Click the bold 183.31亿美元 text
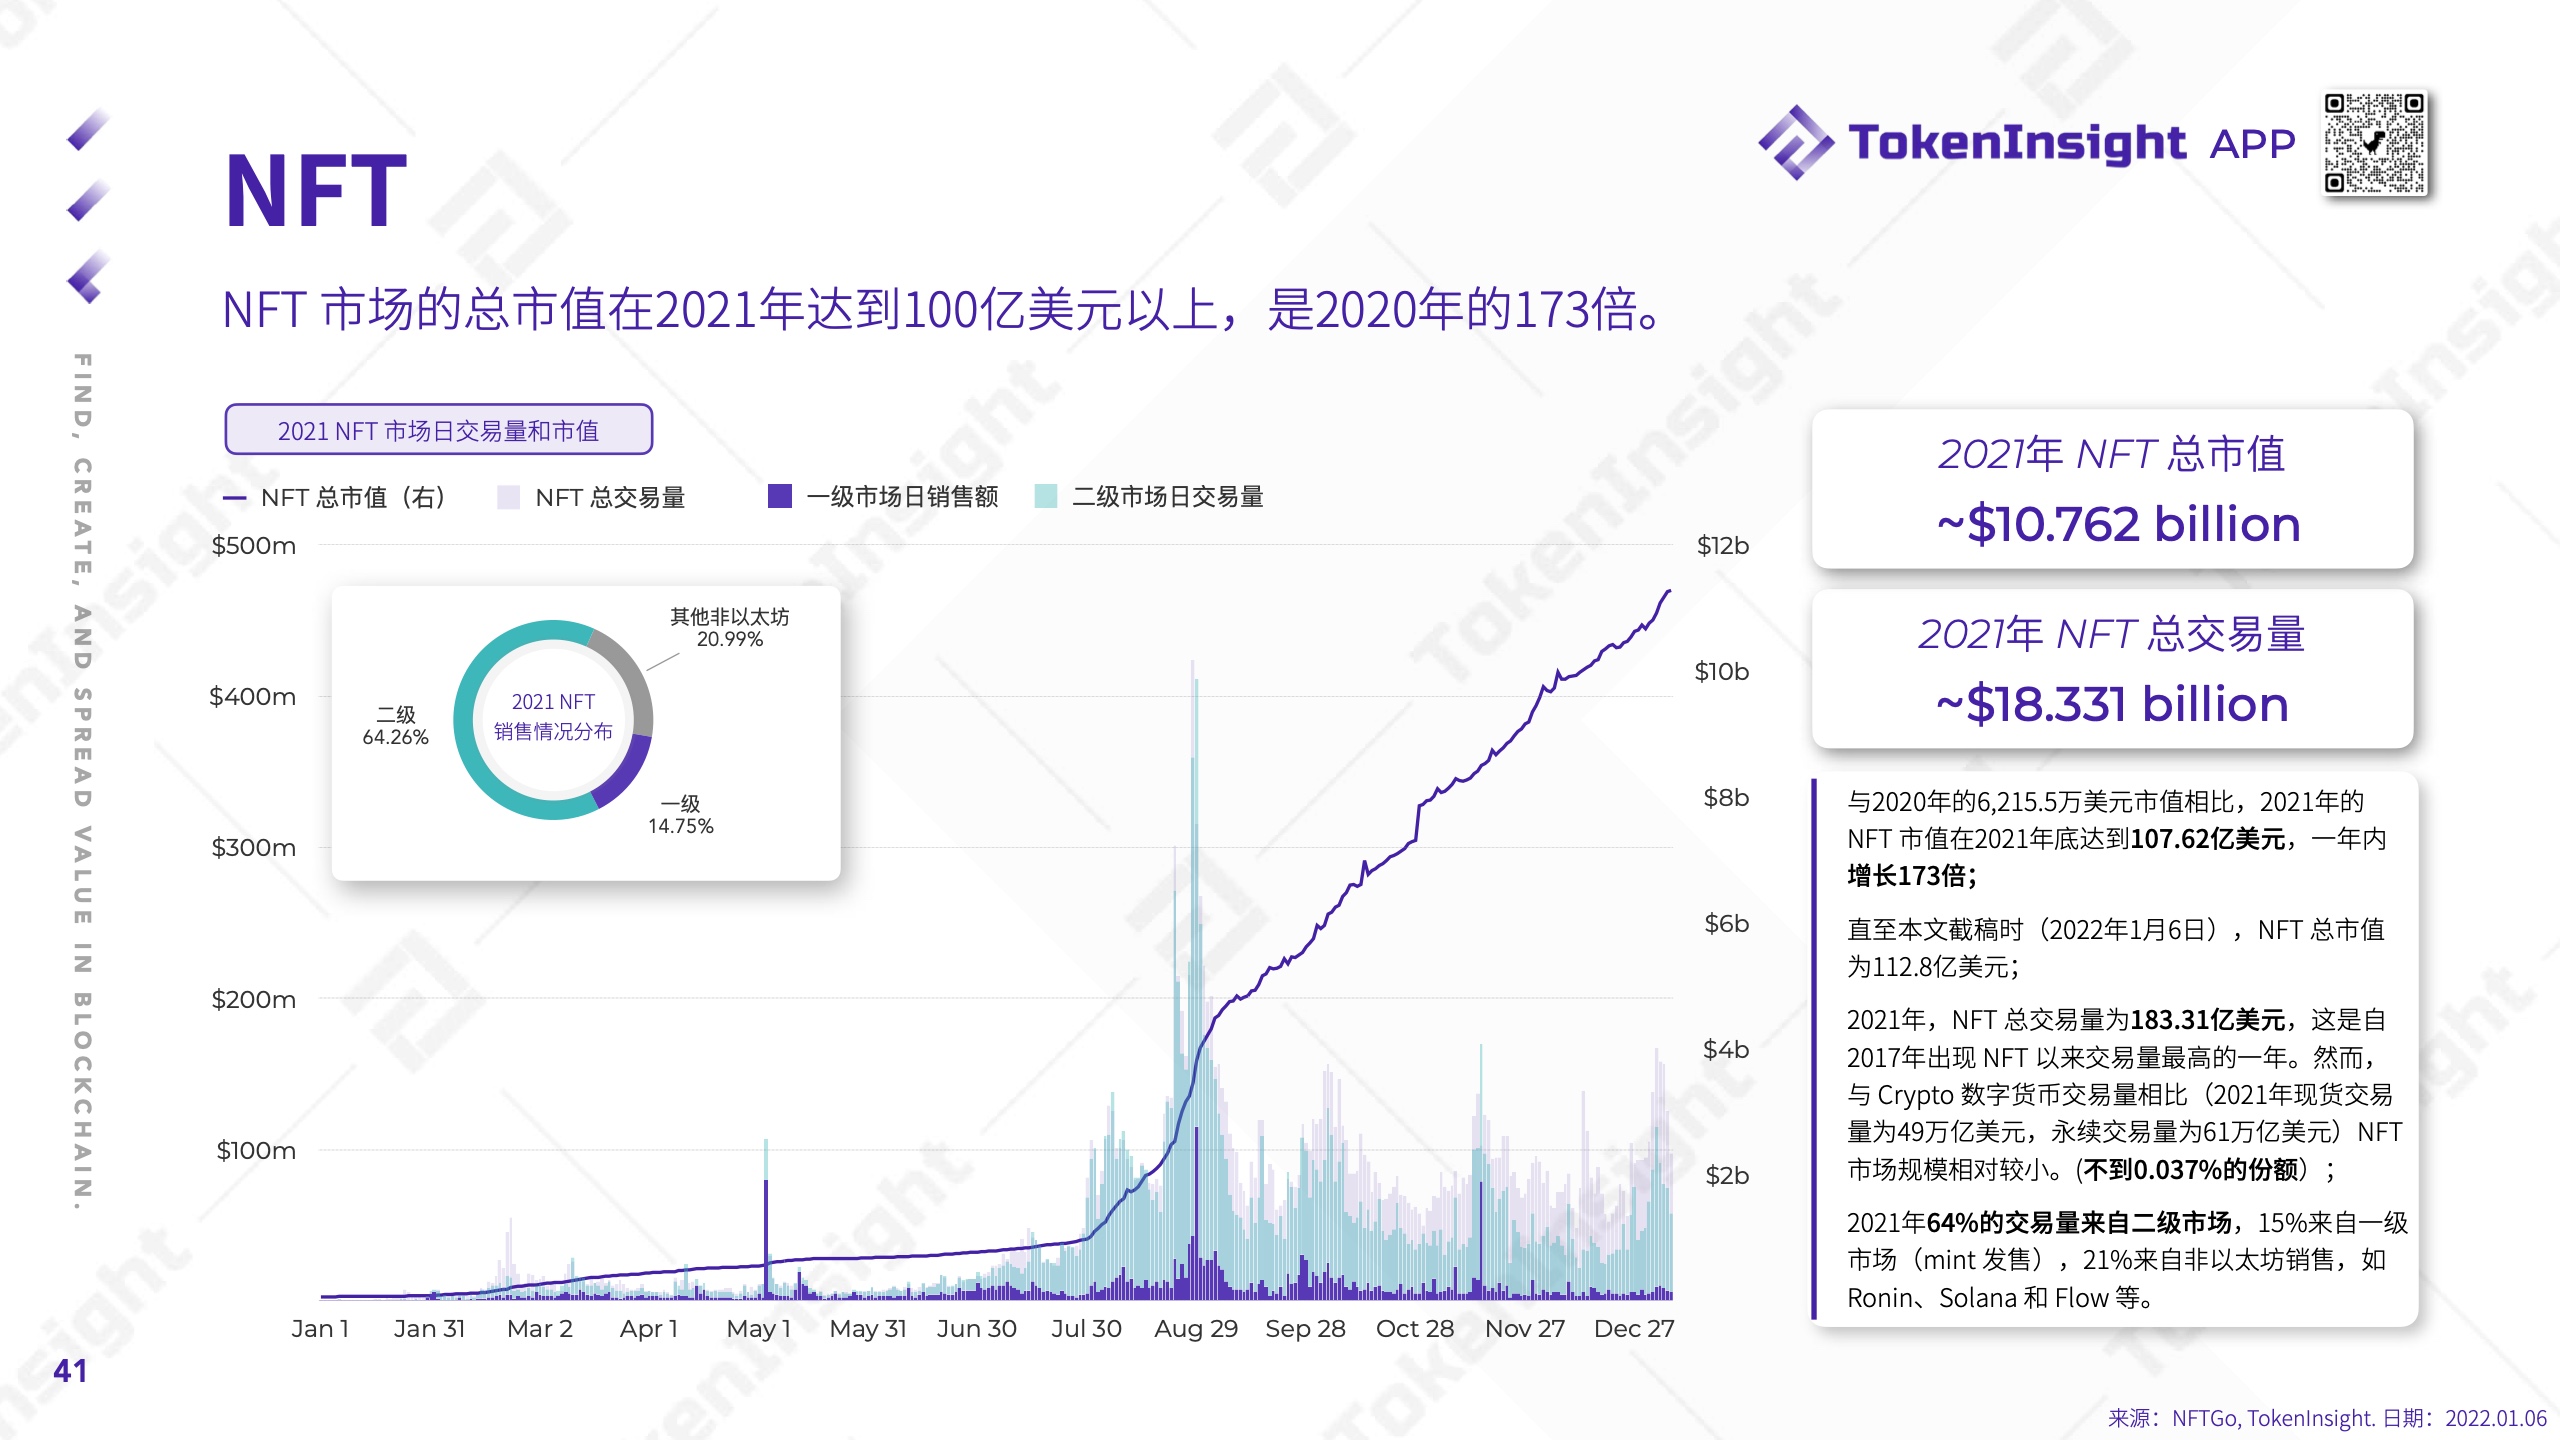Viewport: 2560px width, 1440px height. point(2208,1020)
